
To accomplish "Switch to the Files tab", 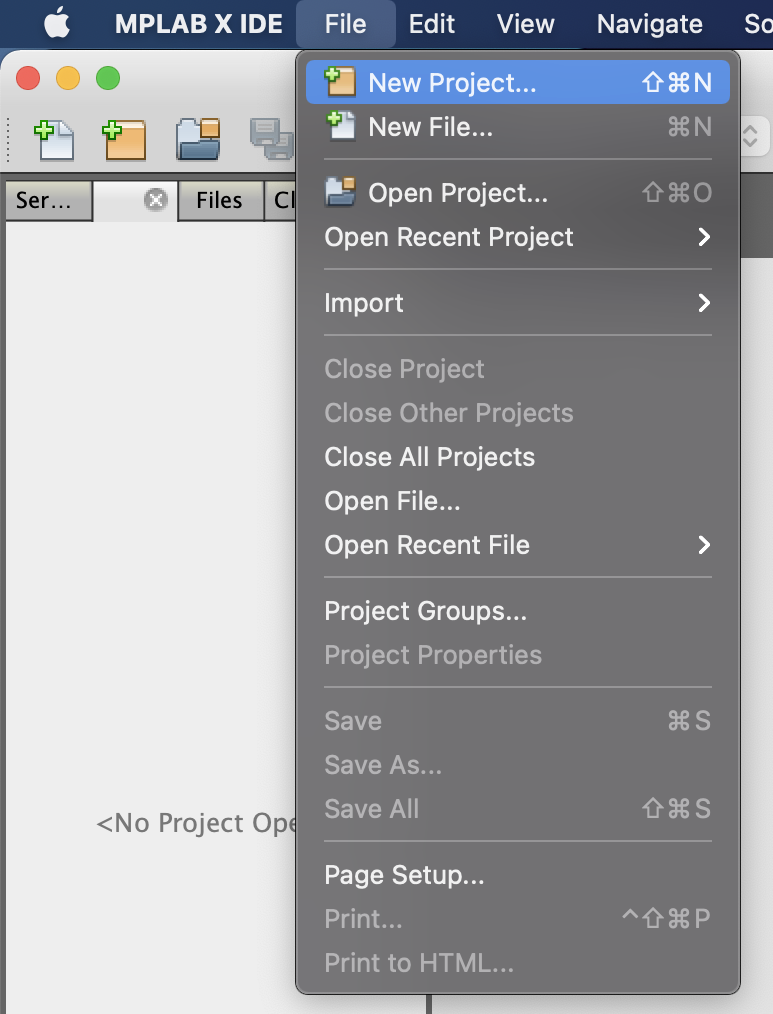I will coord(219,200).
